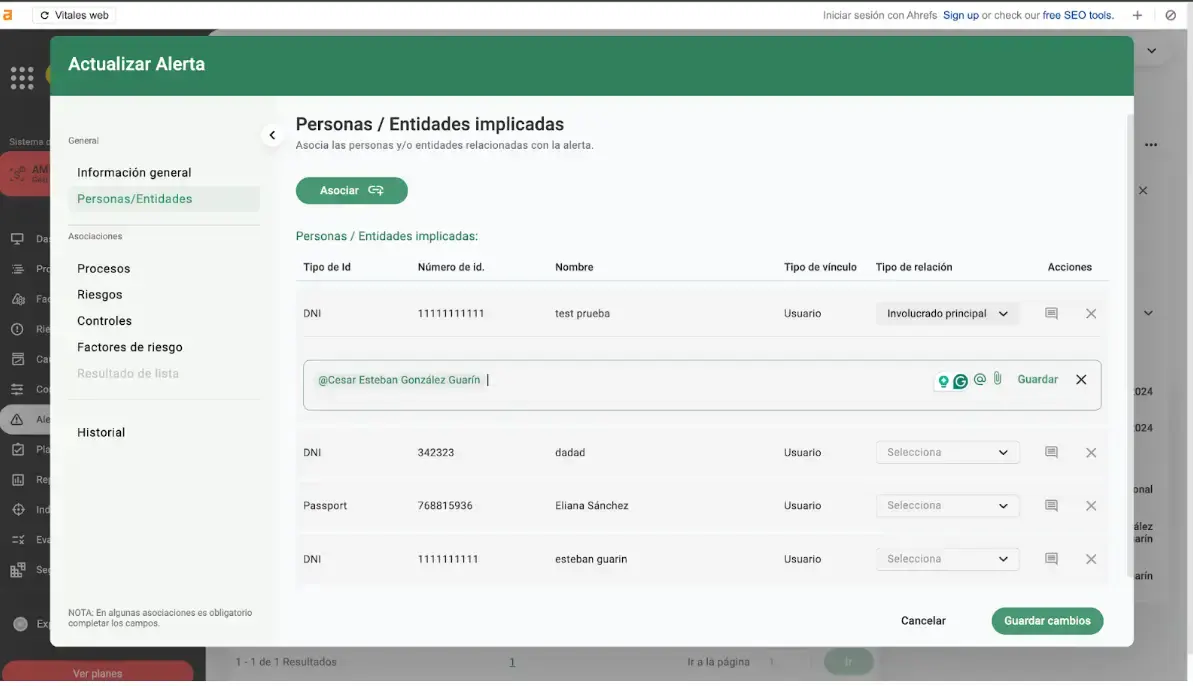Close the comment box with X
This screenshot has width=1193, height=686.
(1081, 380)
